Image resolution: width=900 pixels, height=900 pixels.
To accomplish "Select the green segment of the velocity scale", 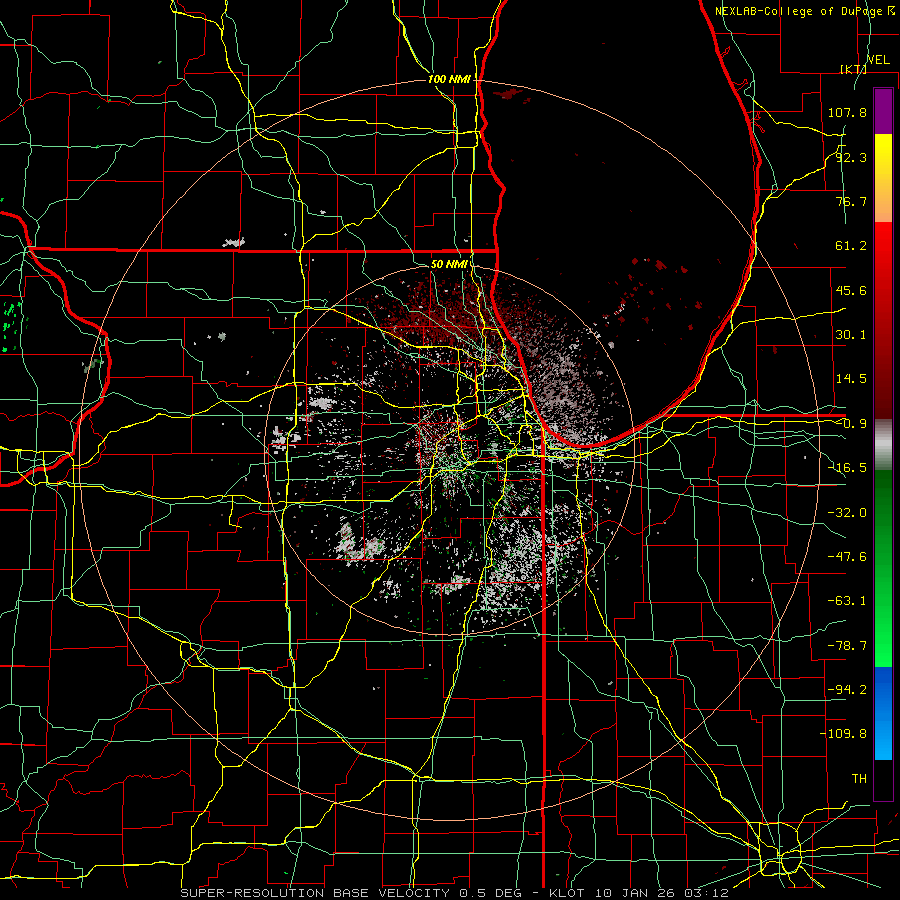I will coord(883,569).
